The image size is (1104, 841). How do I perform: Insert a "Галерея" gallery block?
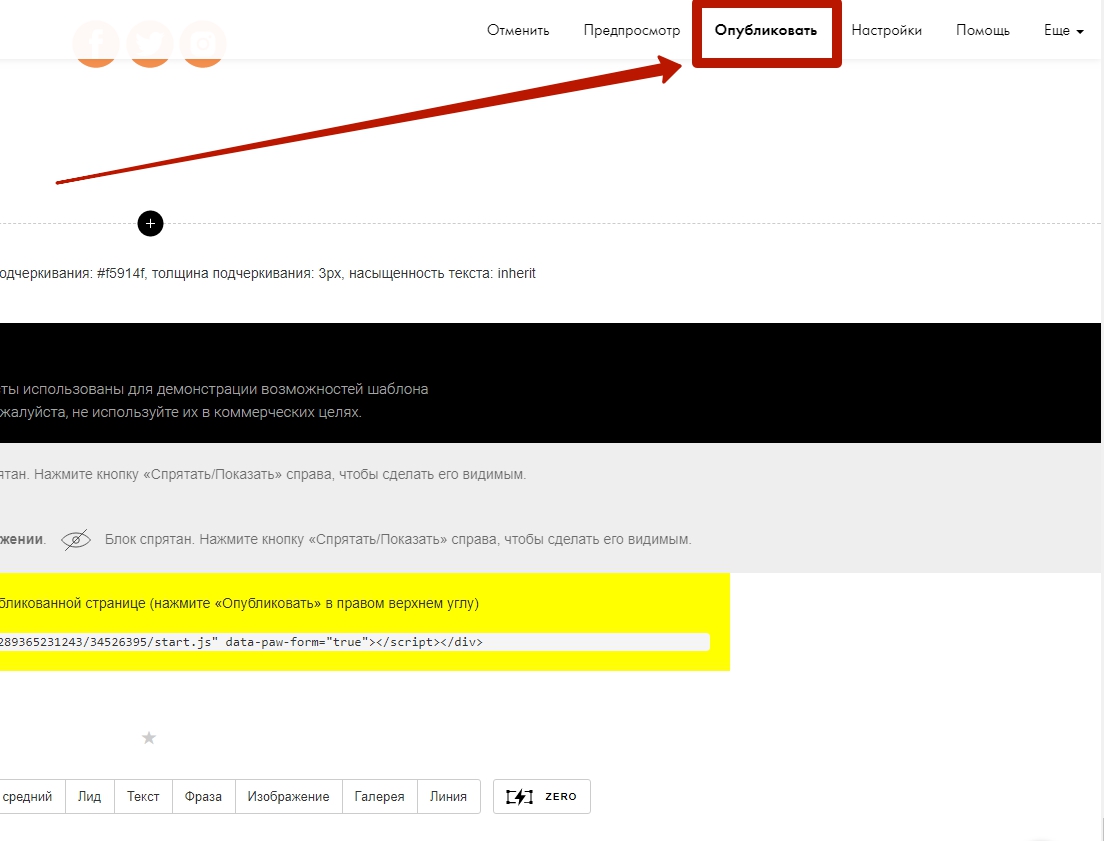click(379, 797)
